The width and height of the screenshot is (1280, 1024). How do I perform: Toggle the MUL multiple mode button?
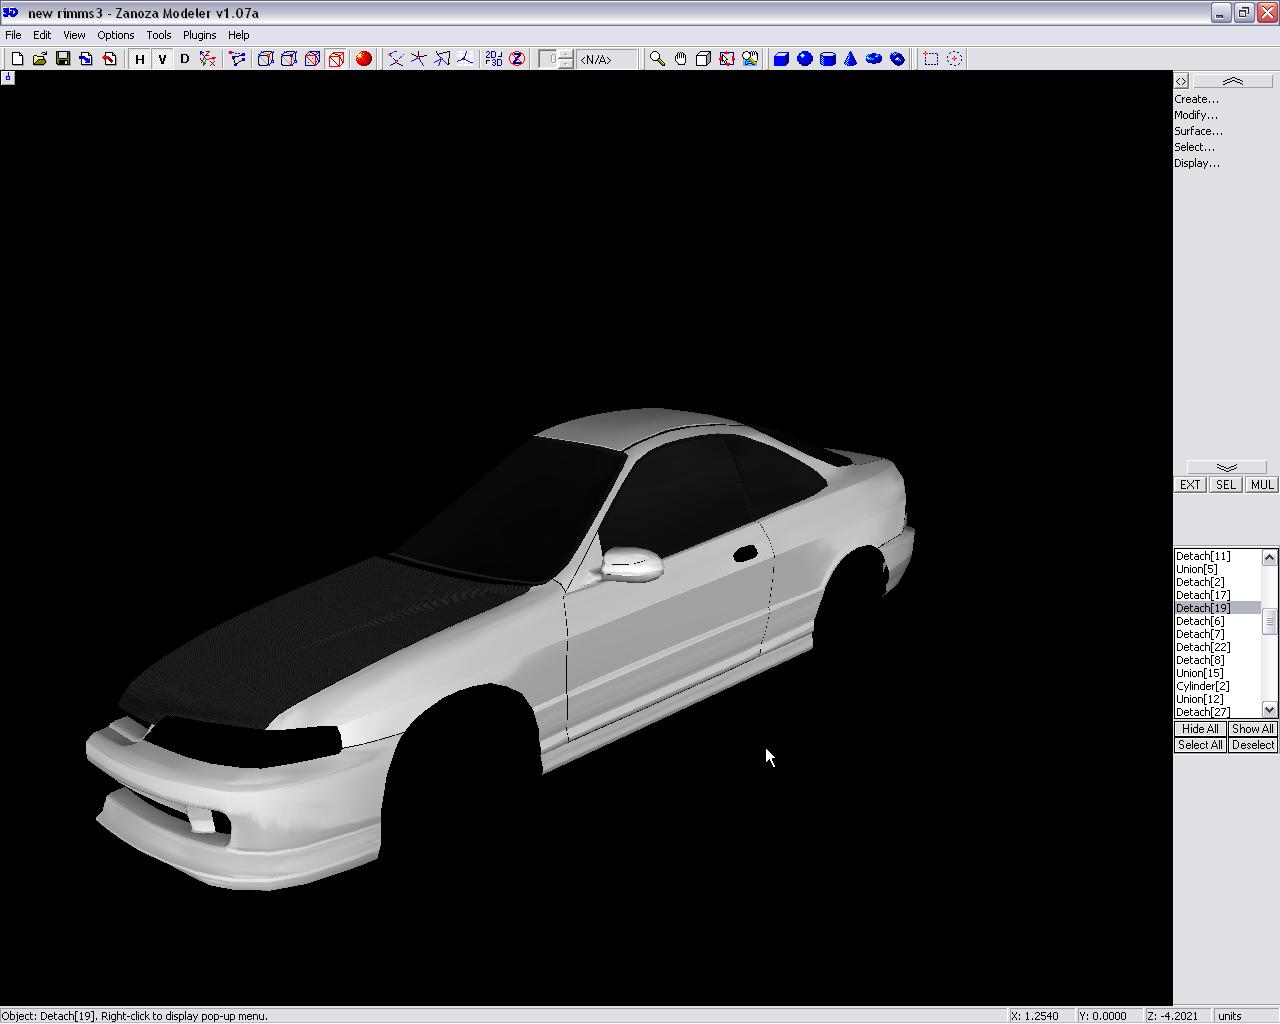click(1261, 485)
